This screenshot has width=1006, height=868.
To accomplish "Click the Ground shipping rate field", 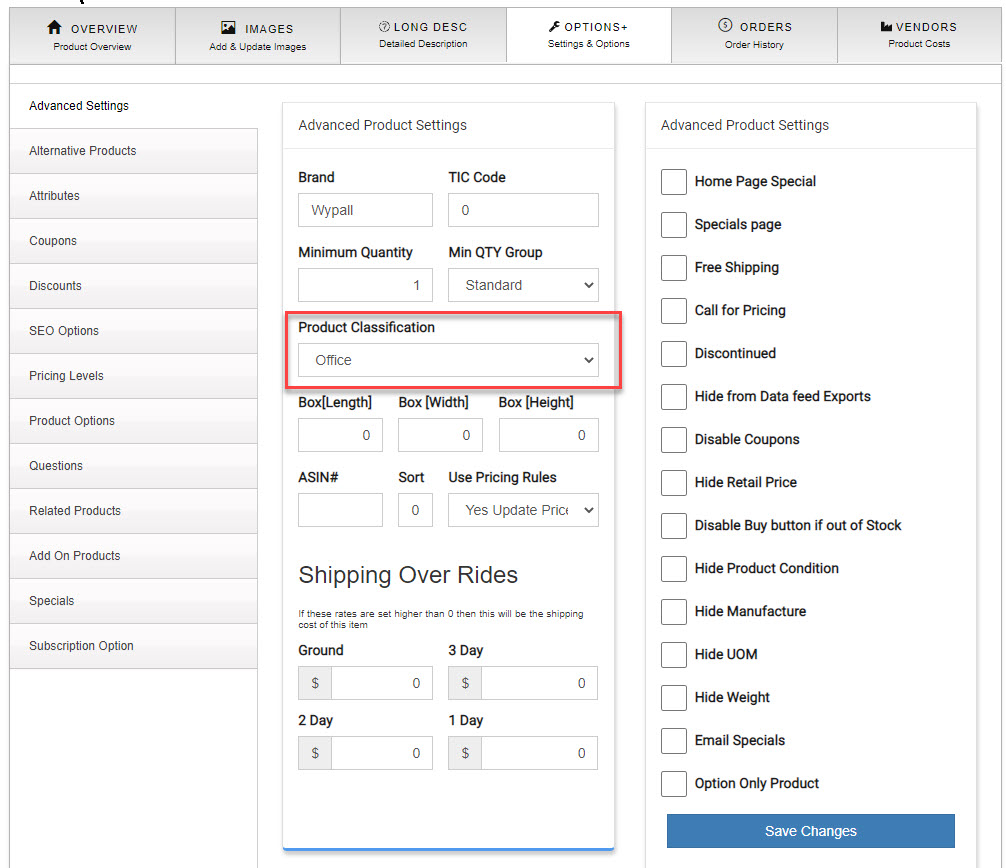I will (381, 684).
